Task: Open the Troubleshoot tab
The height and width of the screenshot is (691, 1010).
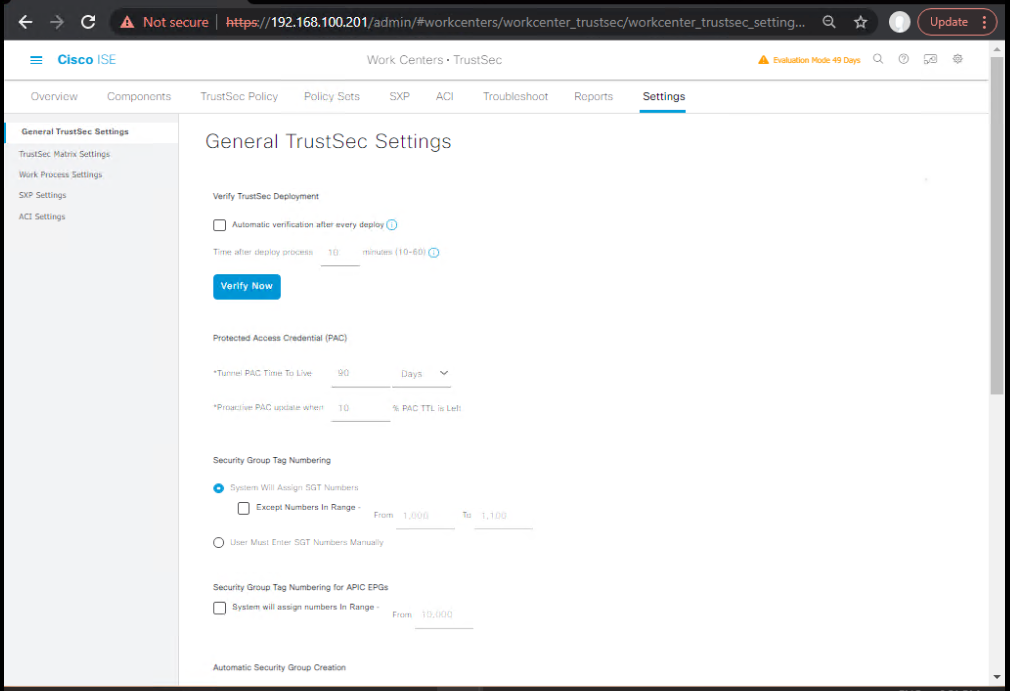Action: 515,97
